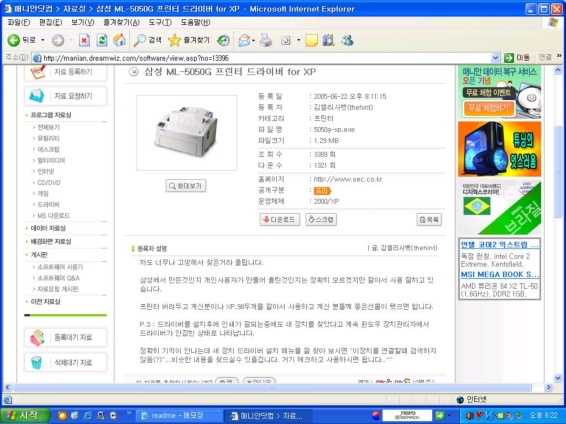Open the 보기(V) menu

(x=82, y=22)
